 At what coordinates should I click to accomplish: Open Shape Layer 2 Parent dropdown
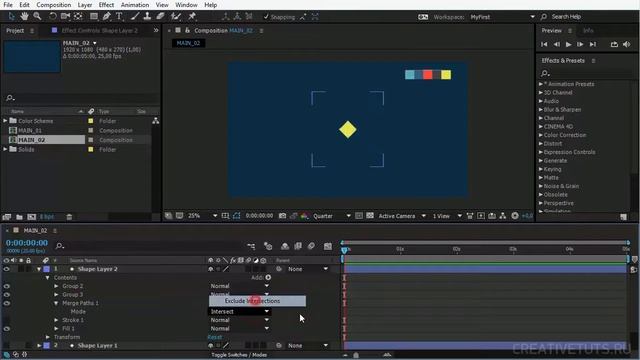coord(308,269)
